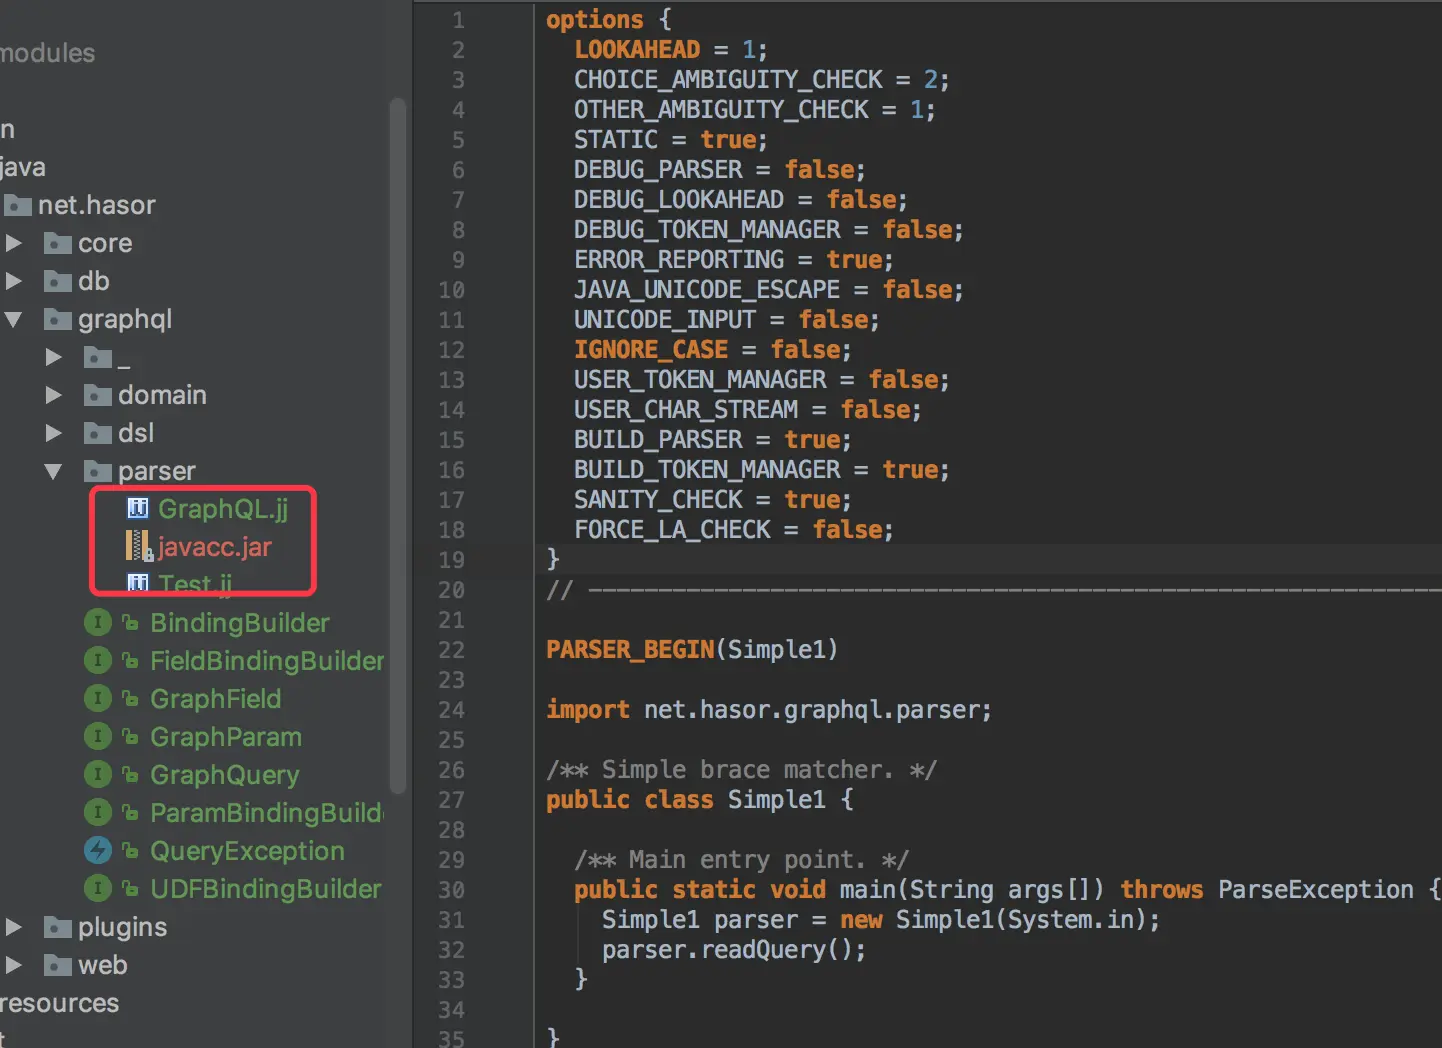This screenshot has height=1048, width=1442.
Task: Click the STATIC = true option line
Action: tap(670, 139)
